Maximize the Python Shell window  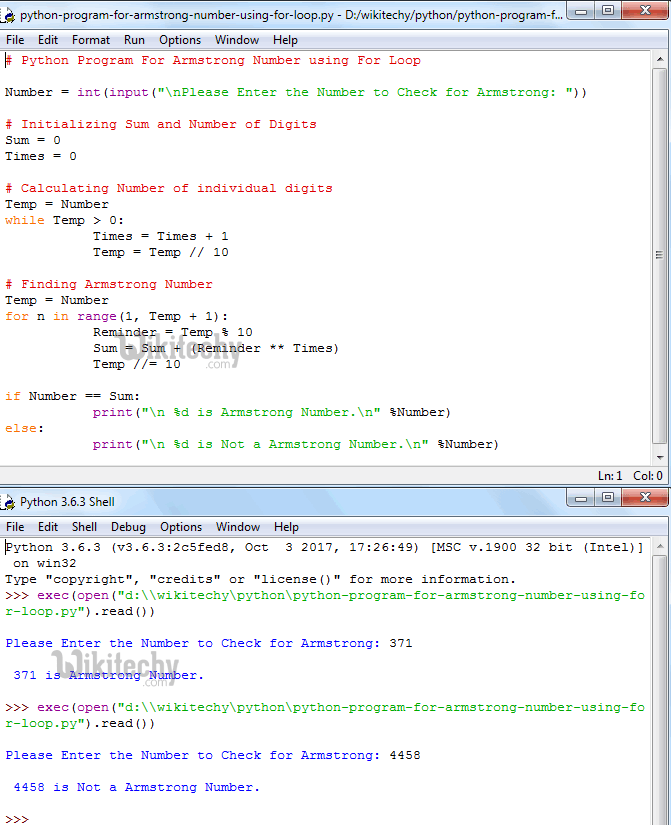pos(608,498)
